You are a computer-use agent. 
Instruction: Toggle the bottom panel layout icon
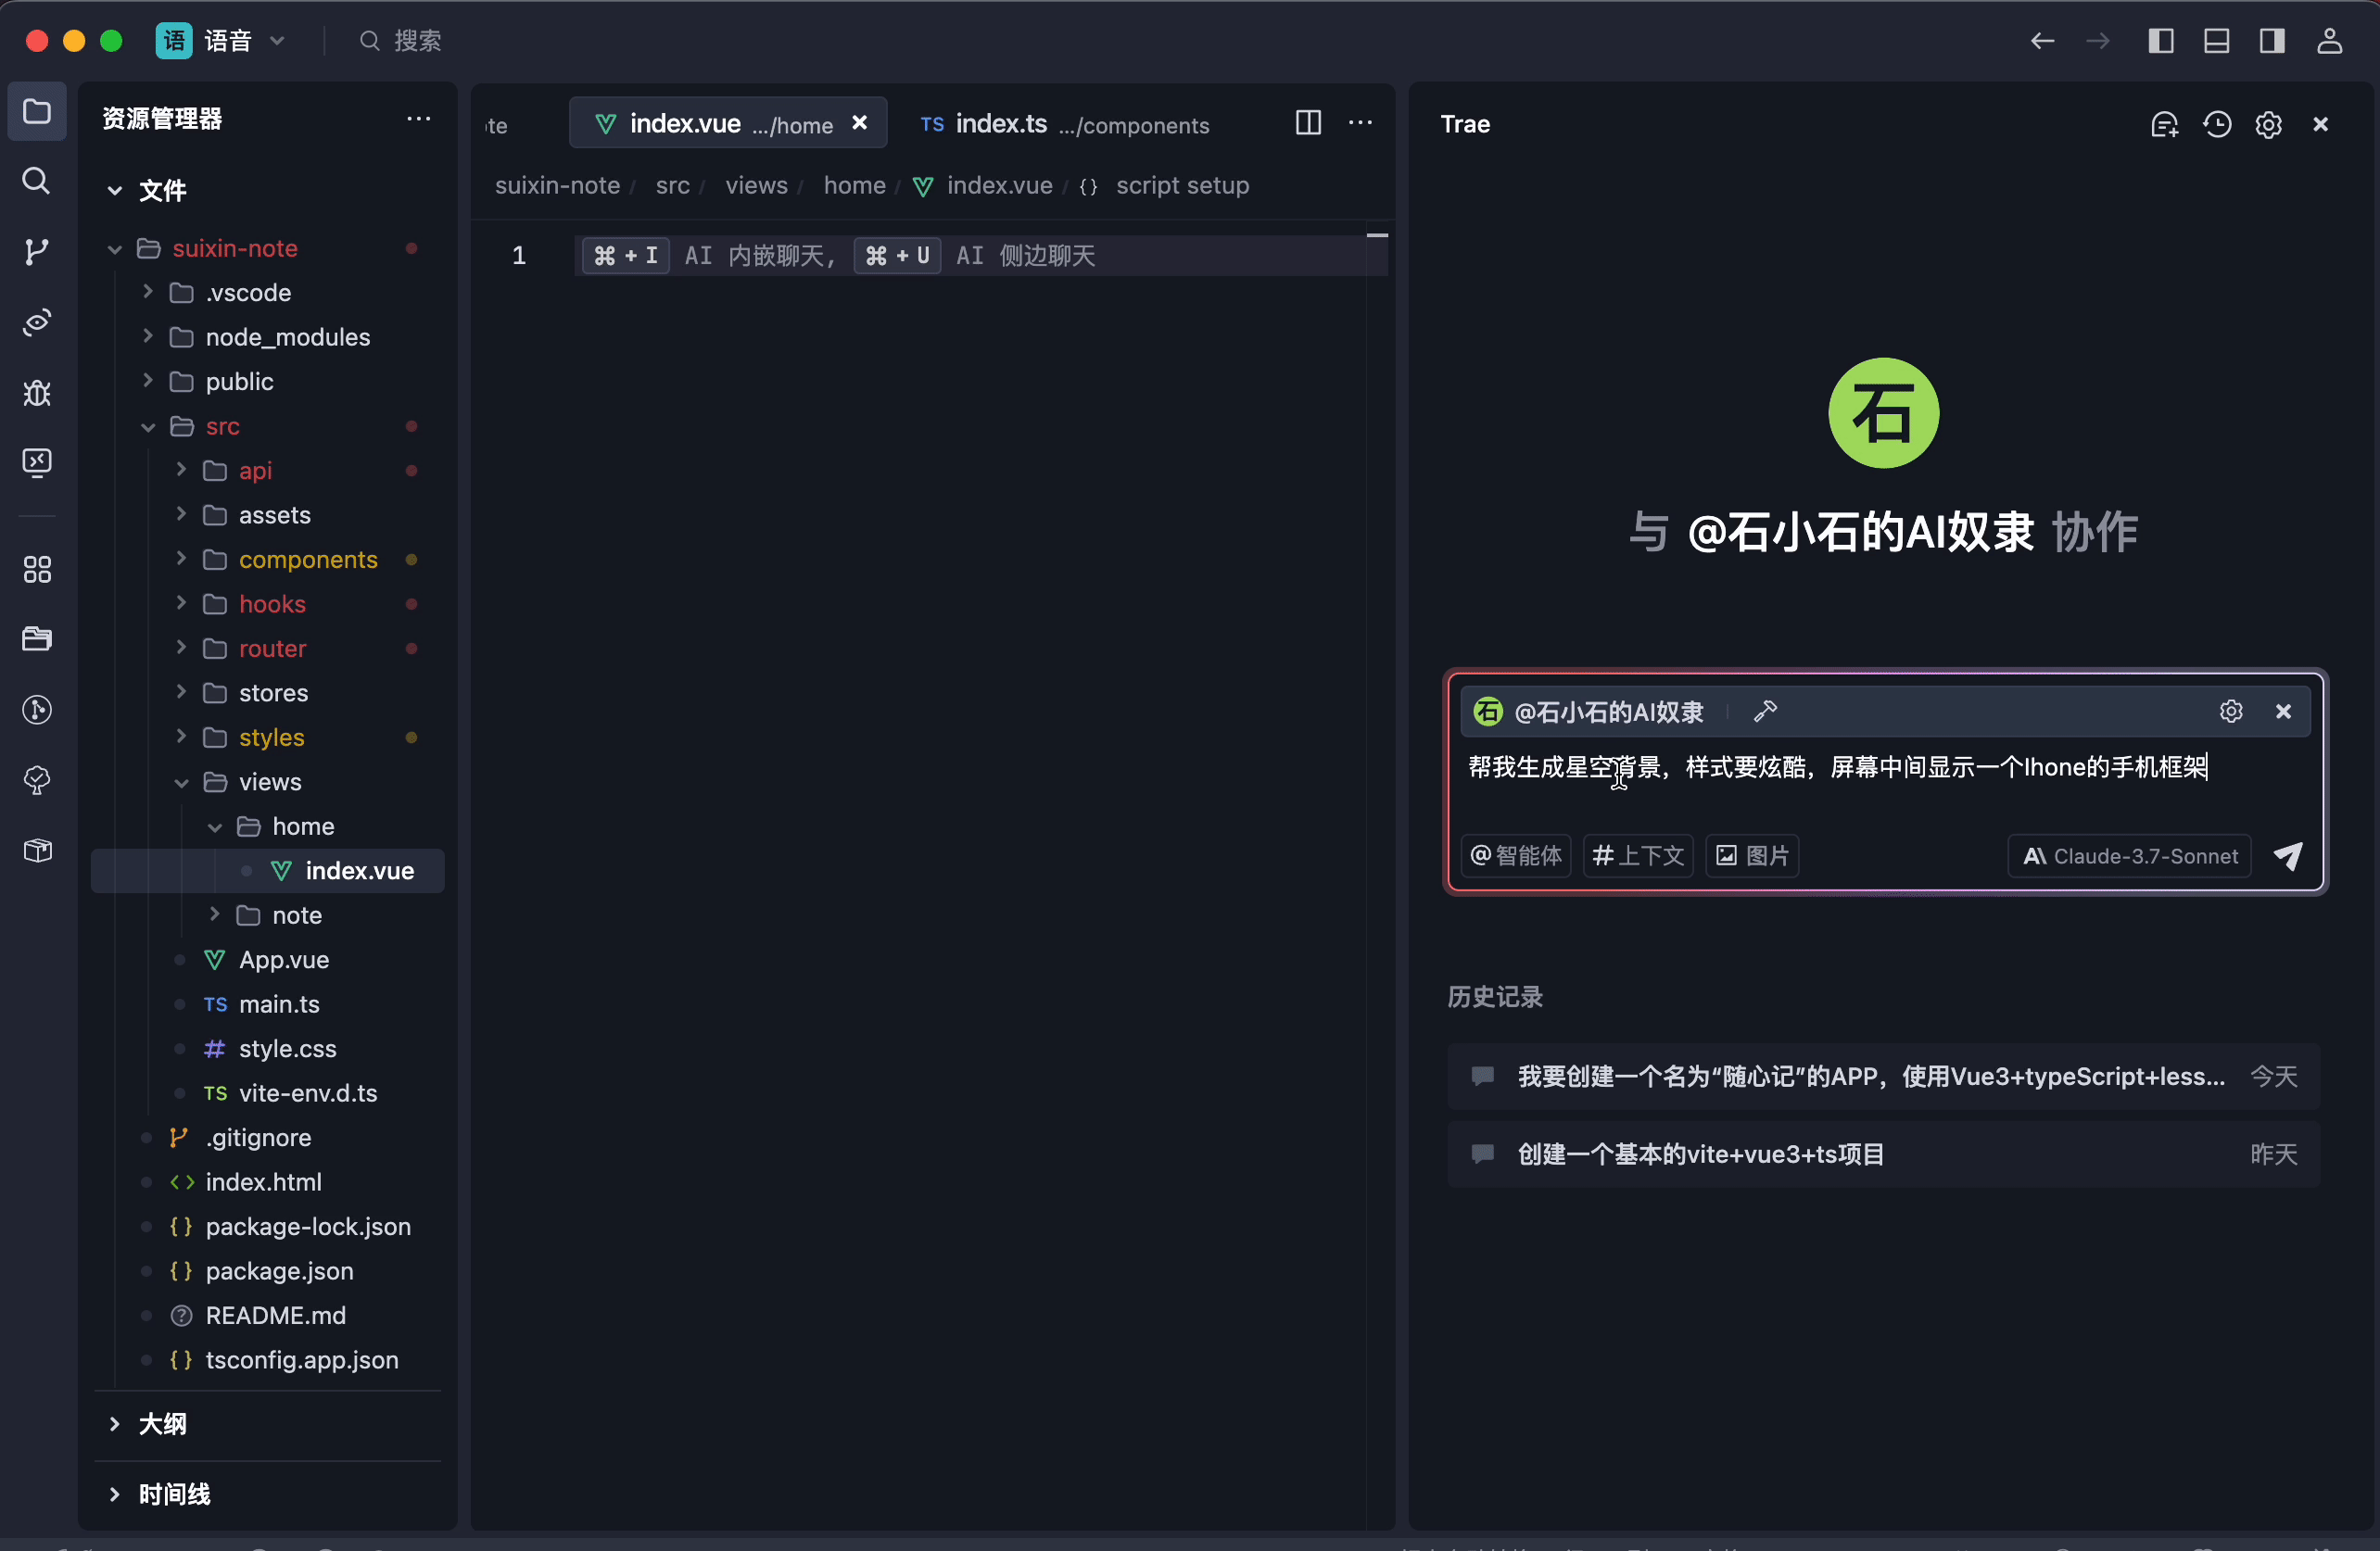pyautogui.click(x=2216, y=41)
